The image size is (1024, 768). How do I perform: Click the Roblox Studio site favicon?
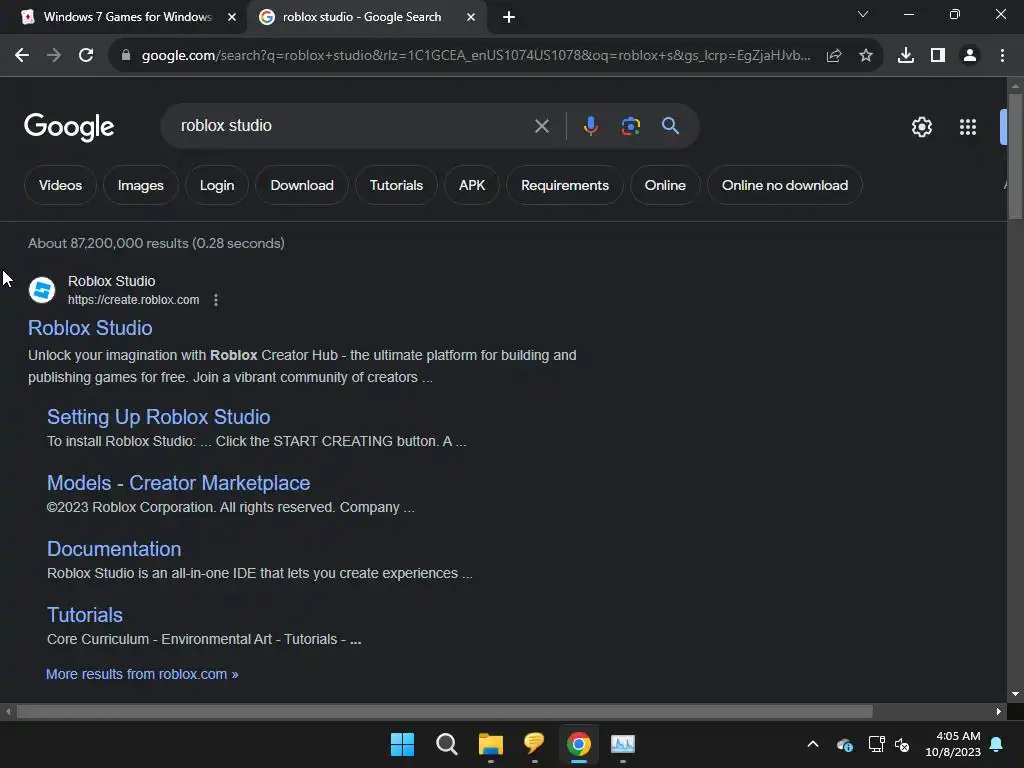click(42, 290)
